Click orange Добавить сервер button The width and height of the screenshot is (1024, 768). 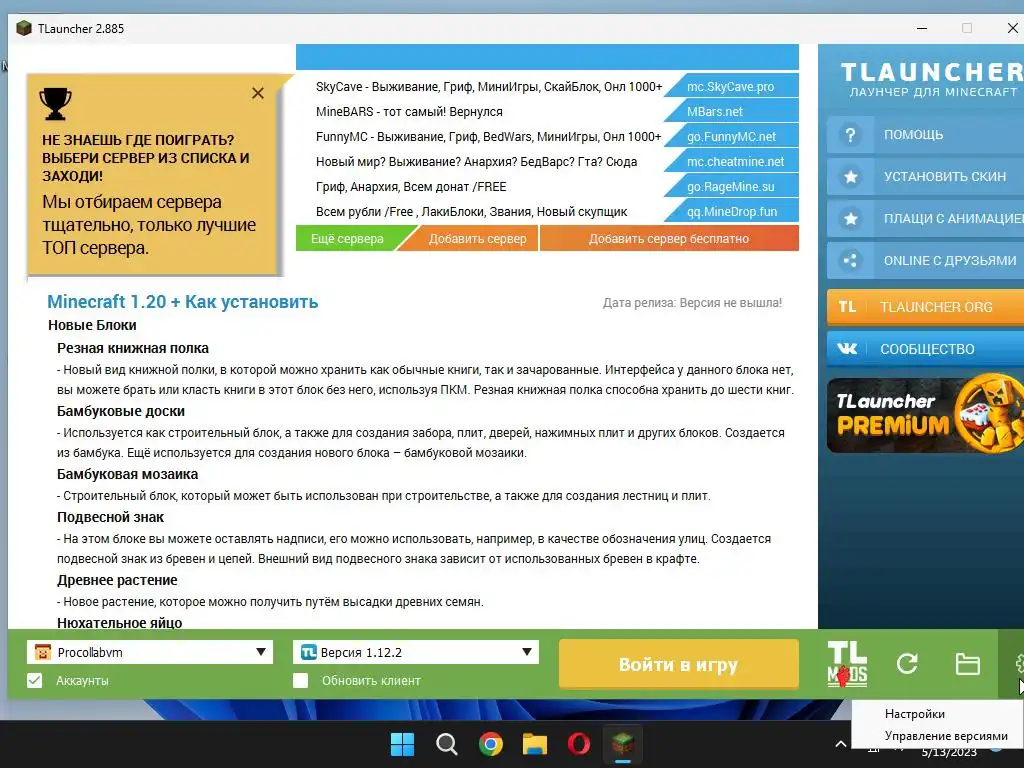point(477,238)
